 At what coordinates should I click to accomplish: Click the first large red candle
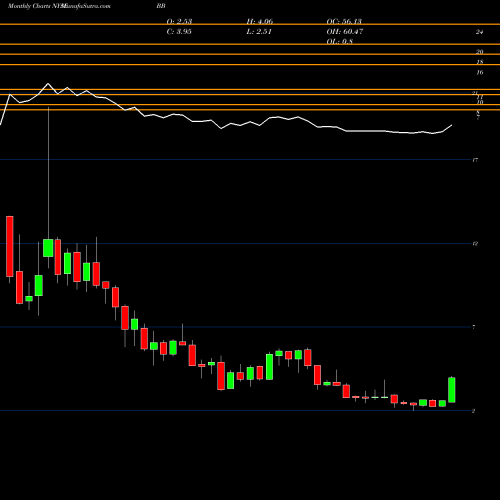pyautogui.click(x=10, y=246)
